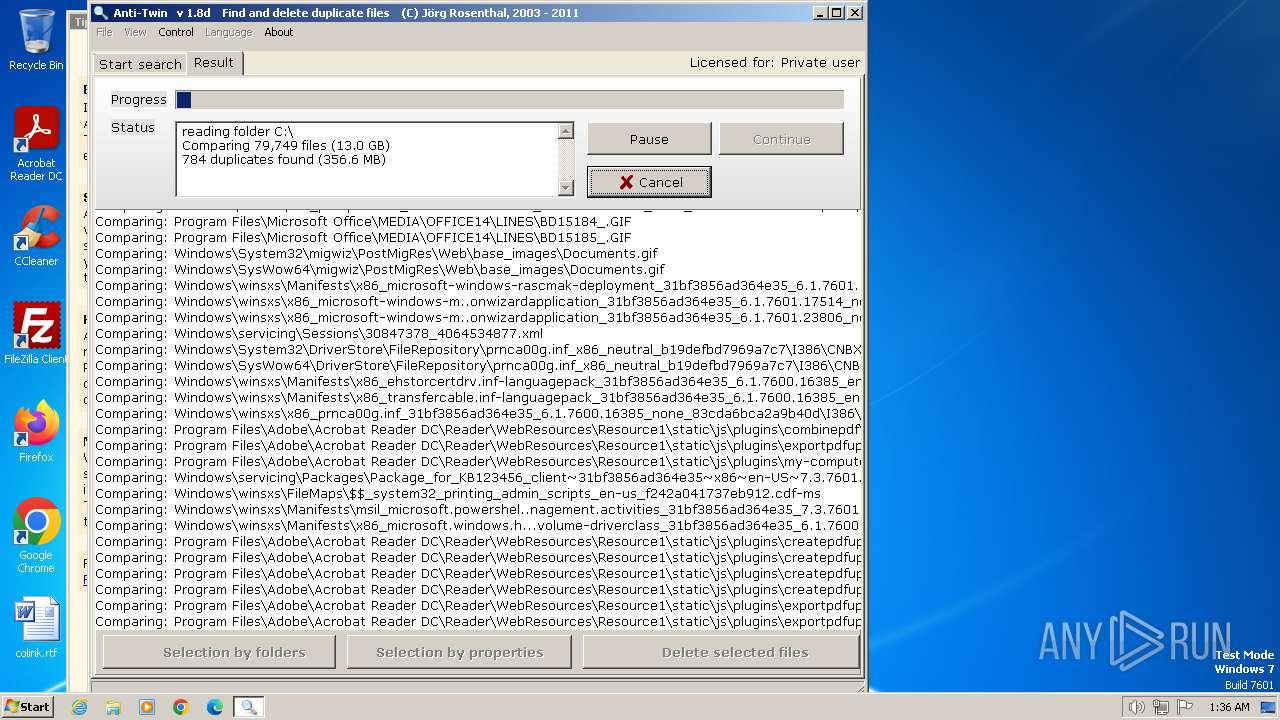
Task: Click the Start button
Action: click(x=27, y=706)
